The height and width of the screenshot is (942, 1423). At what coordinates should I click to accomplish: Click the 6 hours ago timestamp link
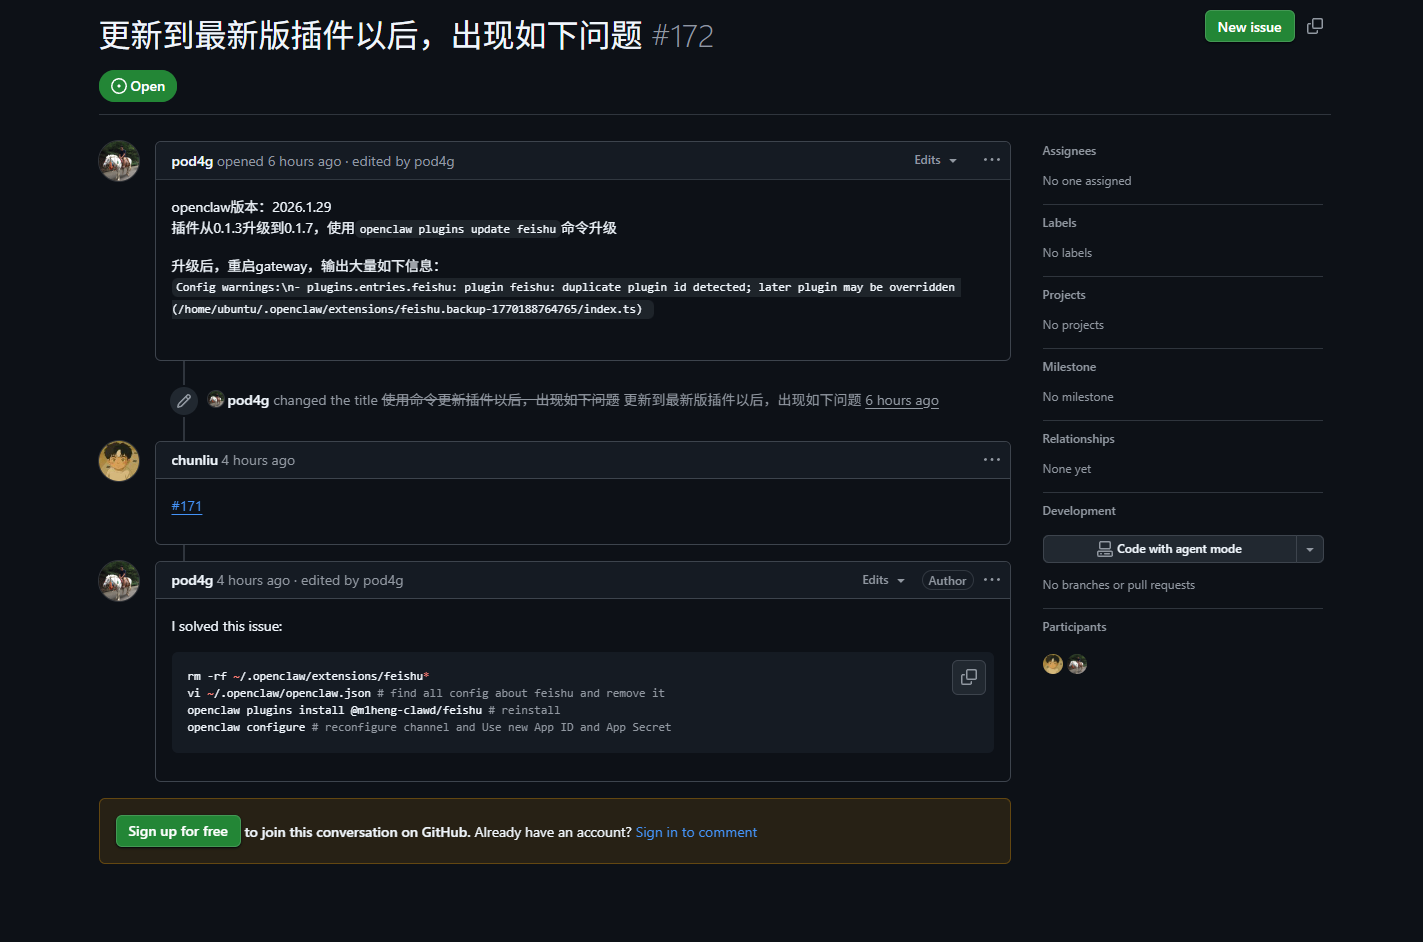tap(902, 400)
